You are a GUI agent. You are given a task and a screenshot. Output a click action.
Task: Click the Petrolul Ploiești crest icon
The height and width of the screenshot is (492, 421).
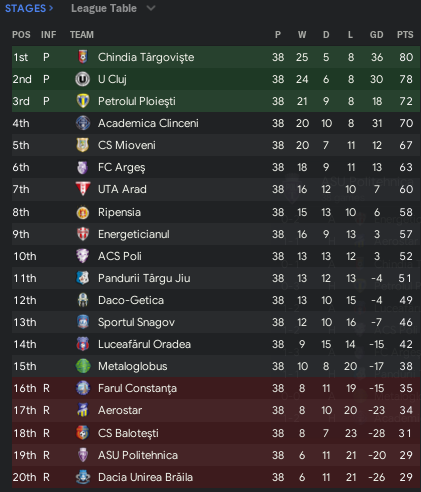click(x=83, y=101)
